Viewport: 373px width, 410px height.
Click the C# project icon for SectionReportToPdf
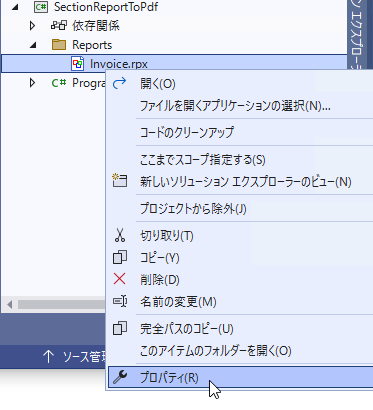[41, 6]
